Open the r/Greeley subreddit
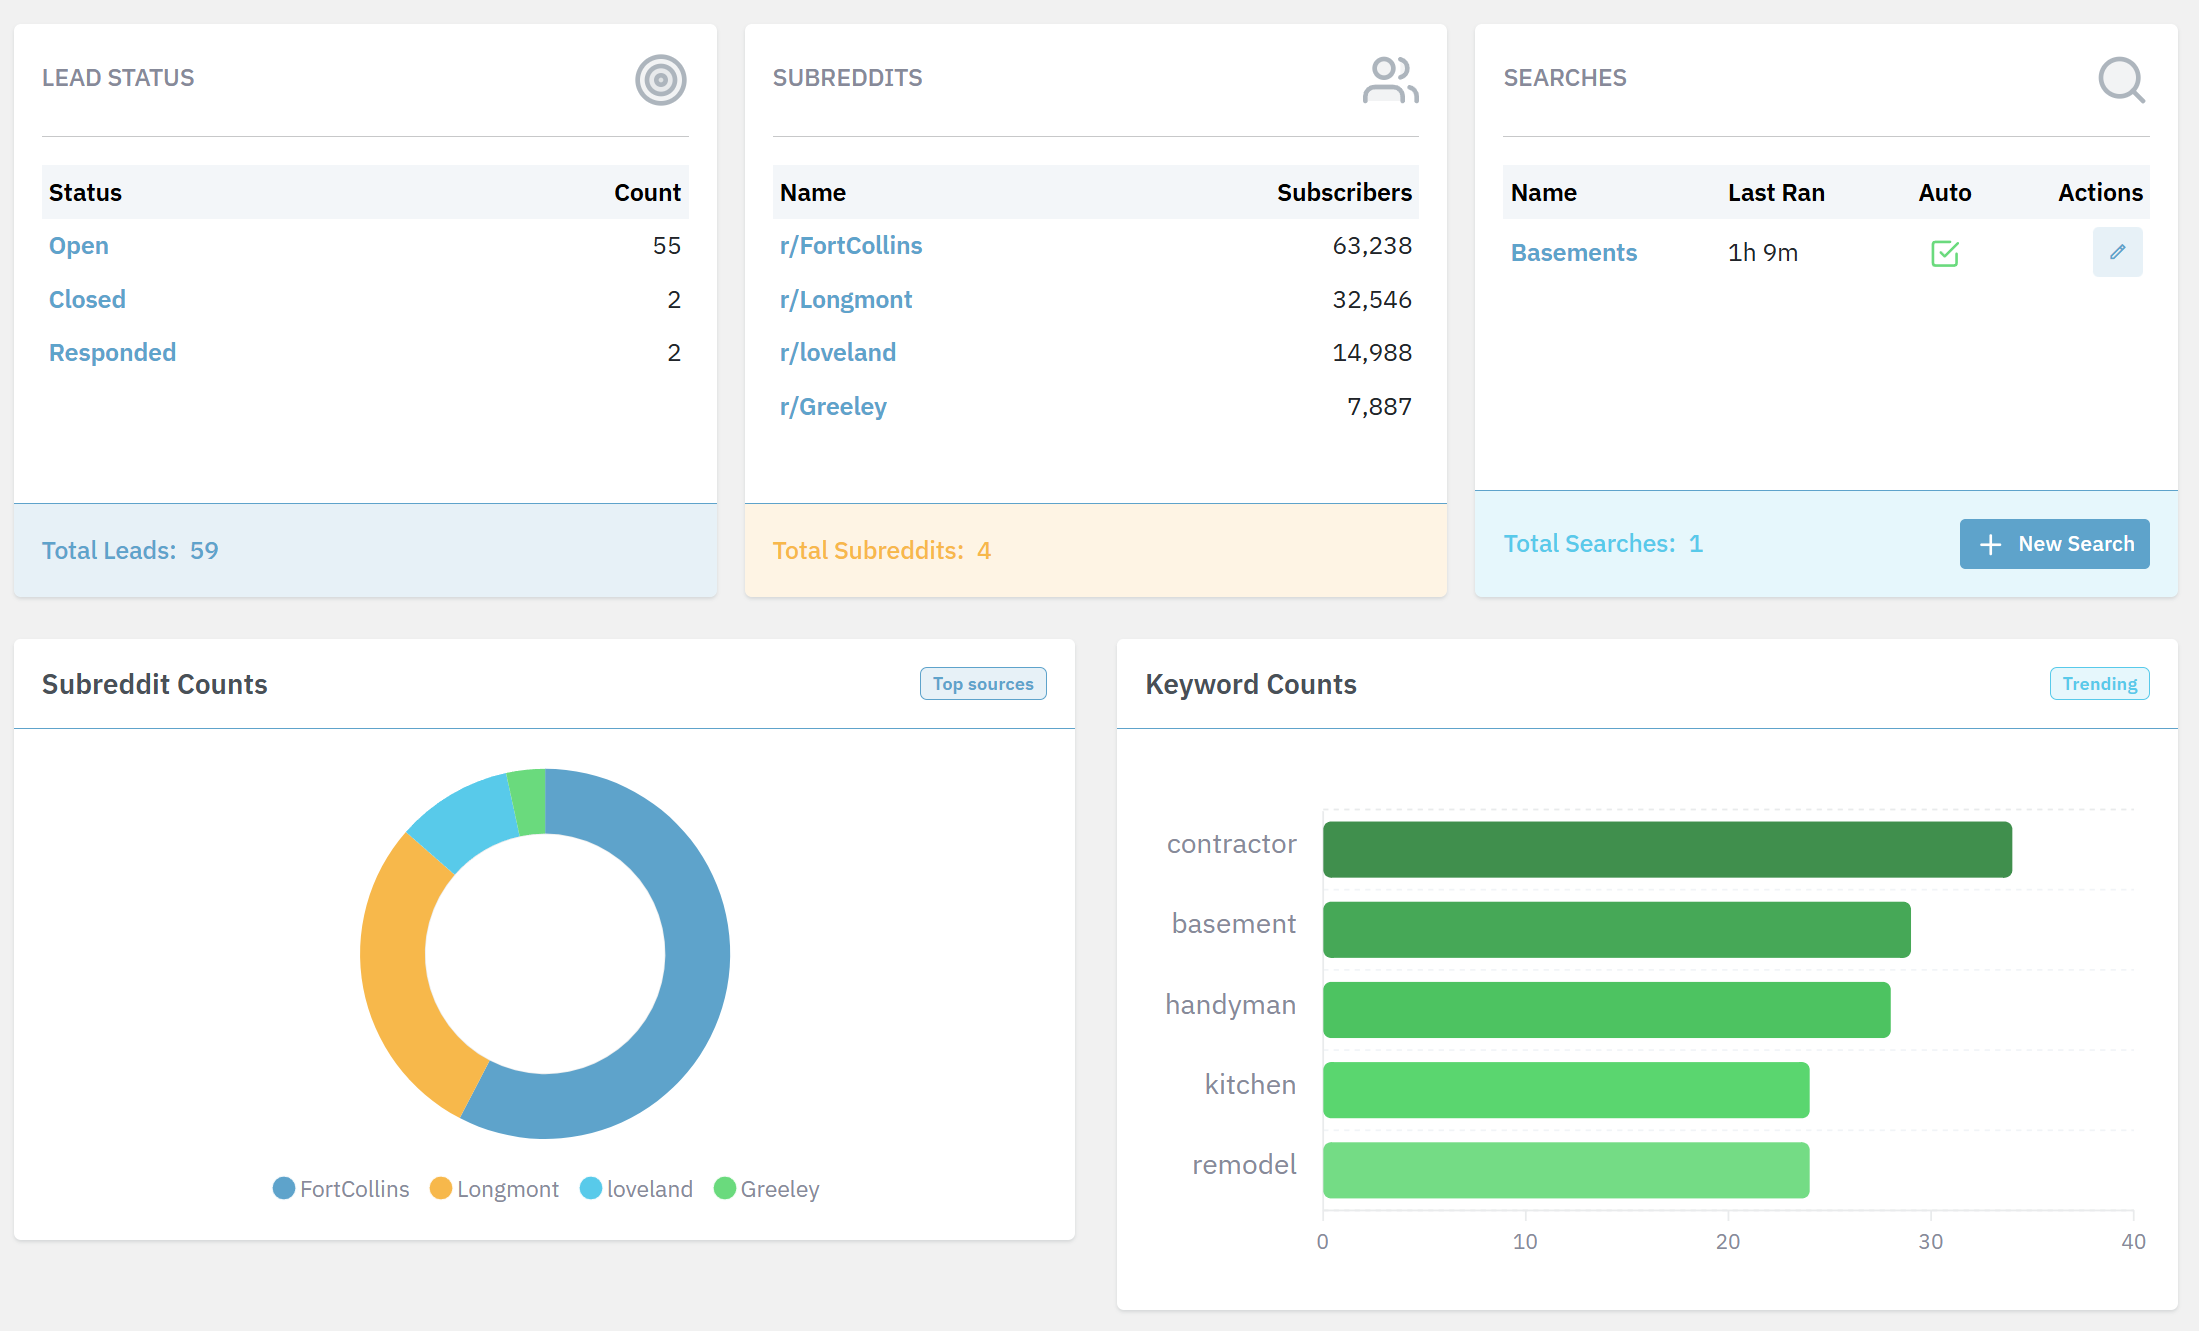This screenshot has height=1331, width=2199. [x=833, y=406]
